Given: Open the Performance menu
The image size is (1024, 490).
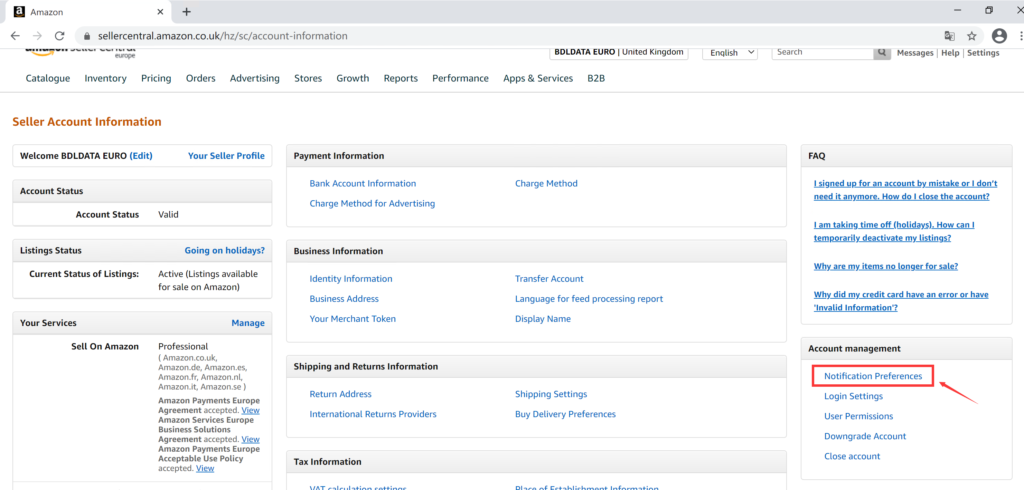Looking at the screenshot, I should click(460, 78).
